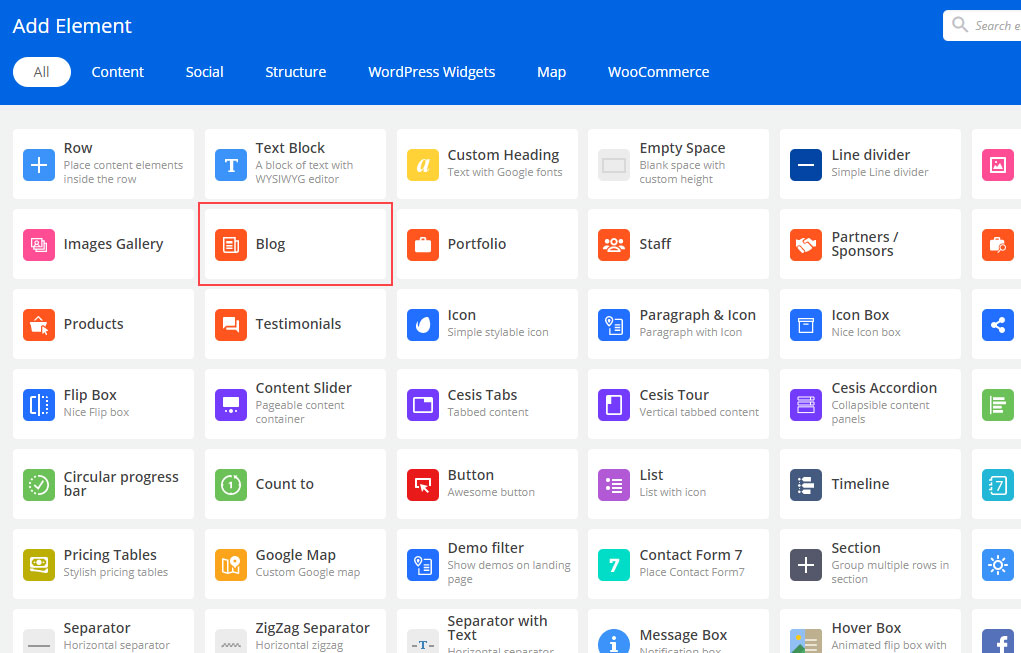Open the WooCommerce filter tab

coord(658,72)
